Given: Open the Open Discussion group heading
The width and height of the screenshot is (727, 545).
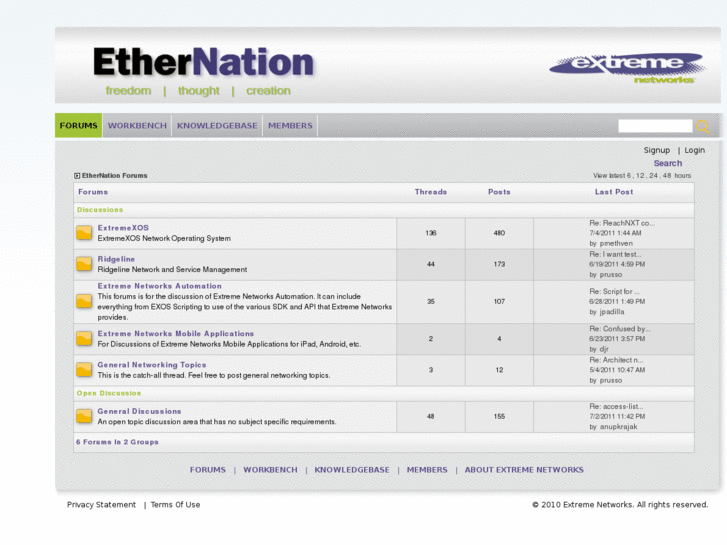Looking at the screenshot, I should pyautogui.click(x=108, y=393).
